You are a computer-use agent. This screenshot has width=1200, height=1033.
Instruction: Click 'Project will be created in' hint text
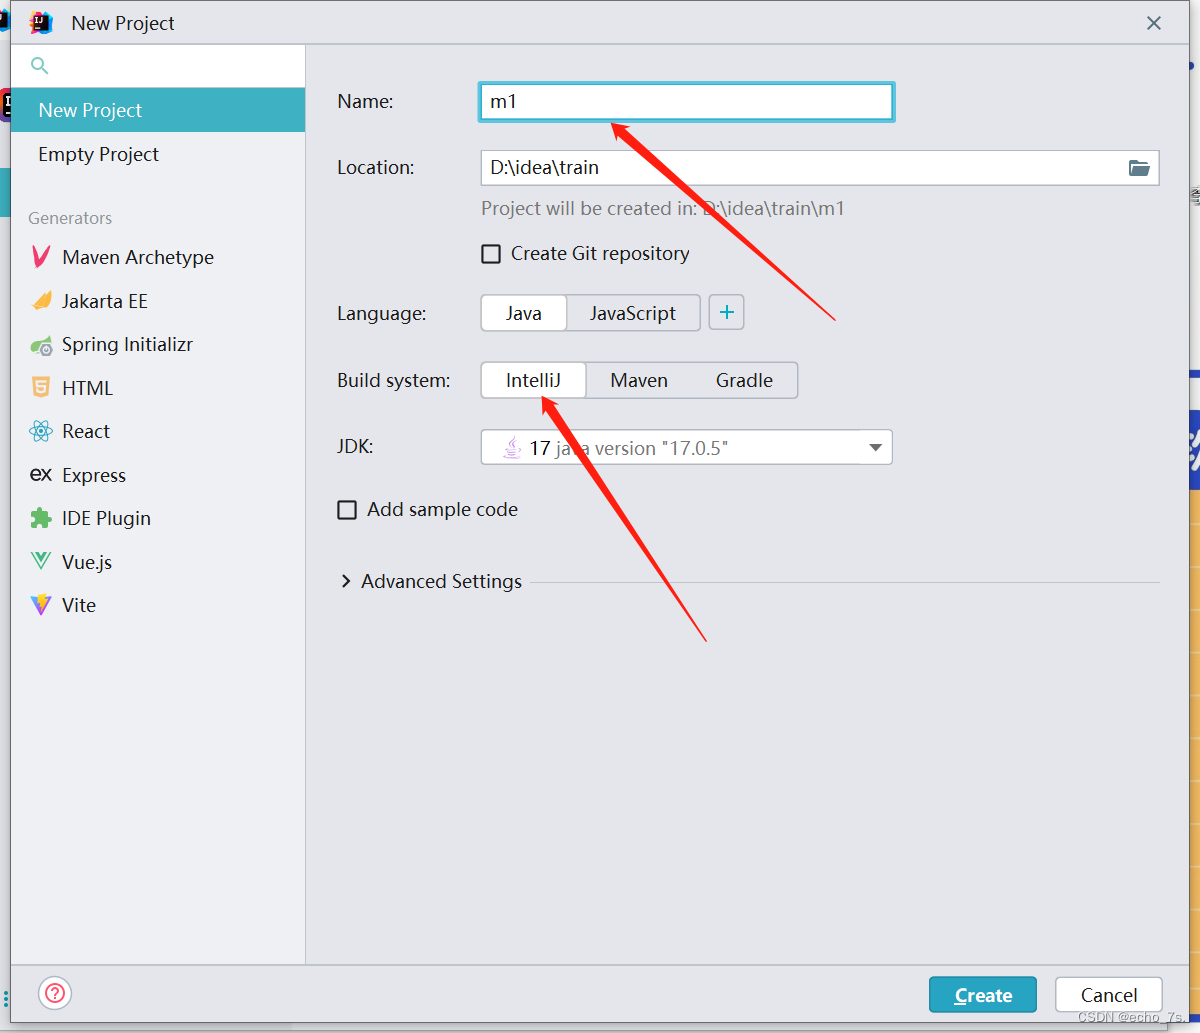tap(663, 209)
